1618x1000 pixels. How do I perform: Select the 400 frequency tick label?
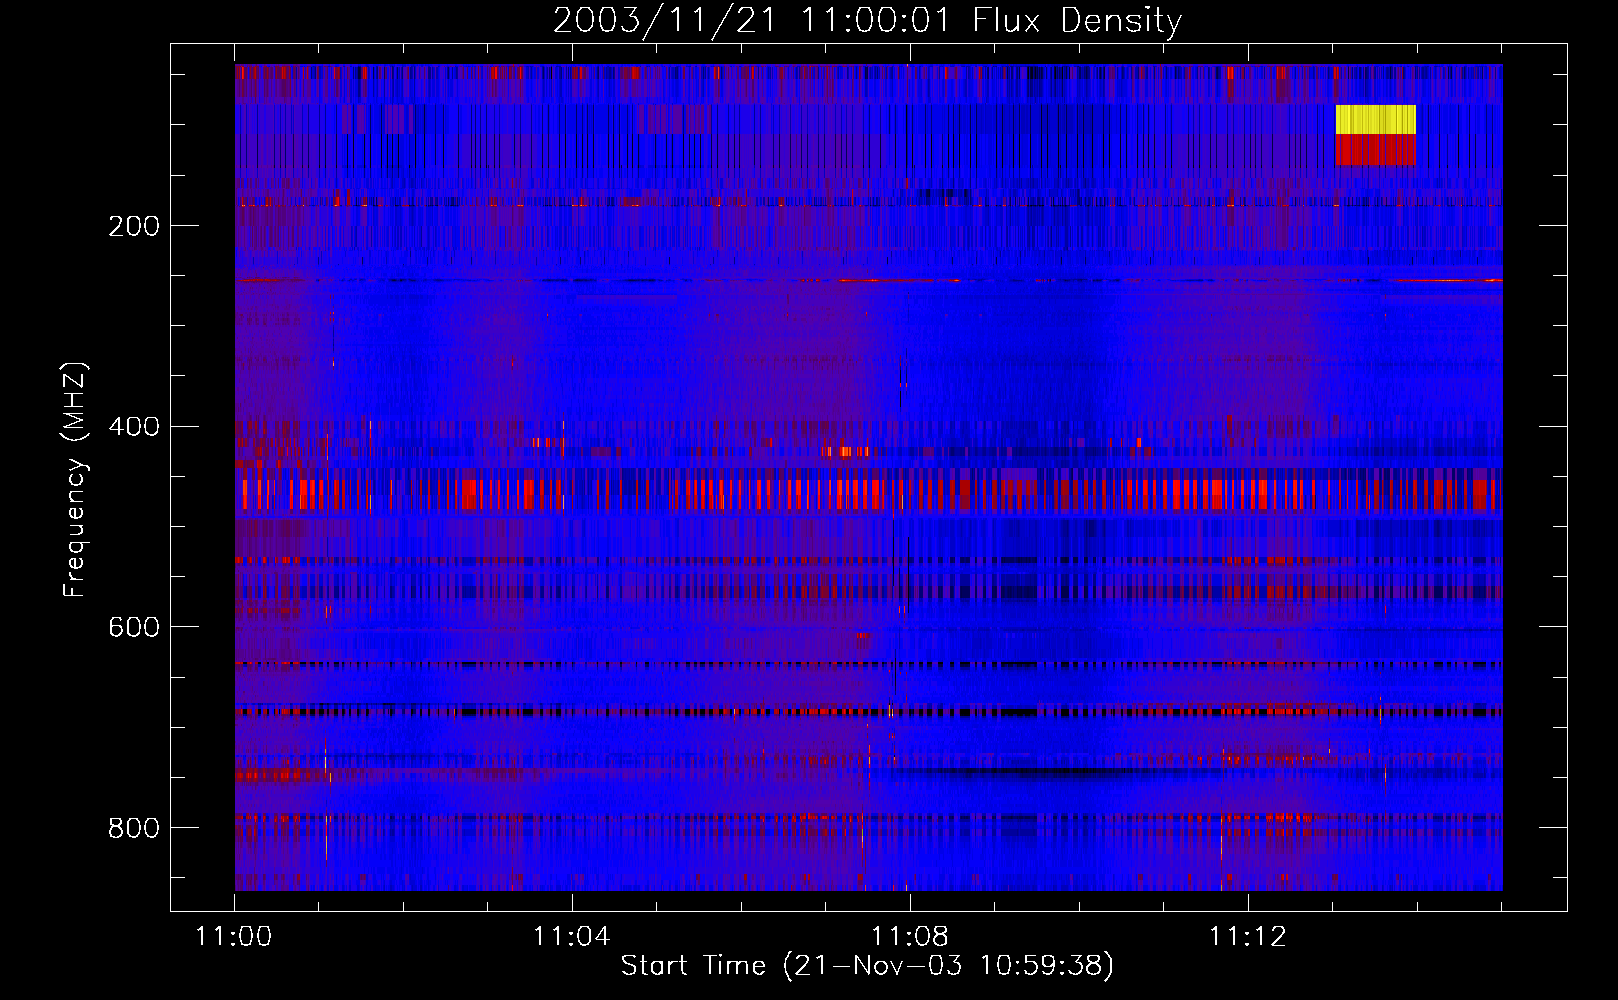coord(134,427)
